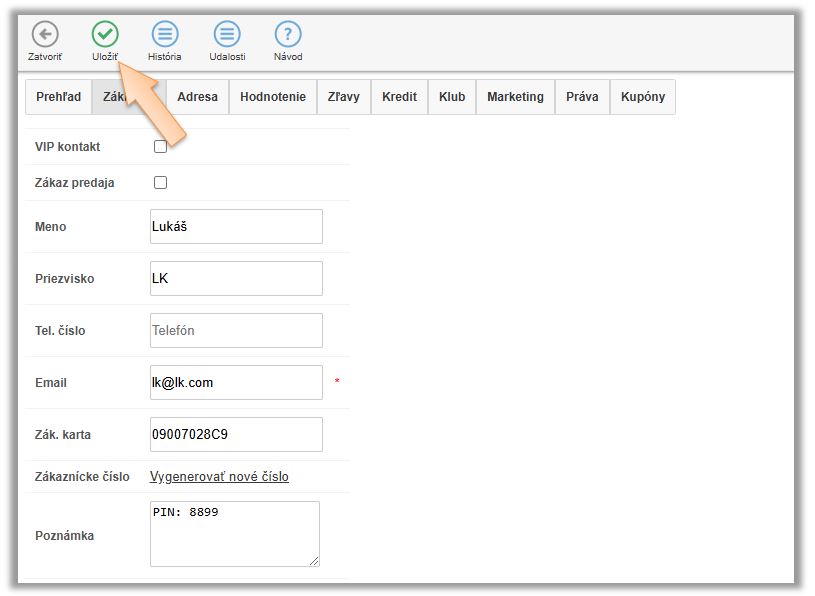Focus the Email input field

click(x=236, y=383)
